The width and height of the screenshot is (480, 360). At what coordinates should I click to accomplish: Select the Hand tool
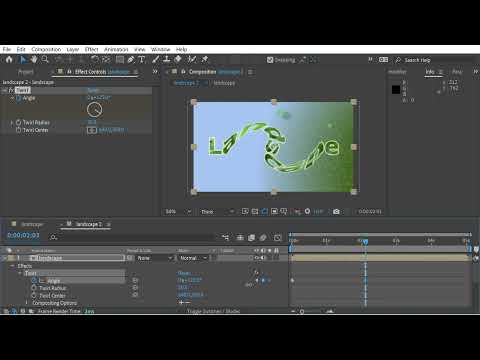click(x=34, y=60)
